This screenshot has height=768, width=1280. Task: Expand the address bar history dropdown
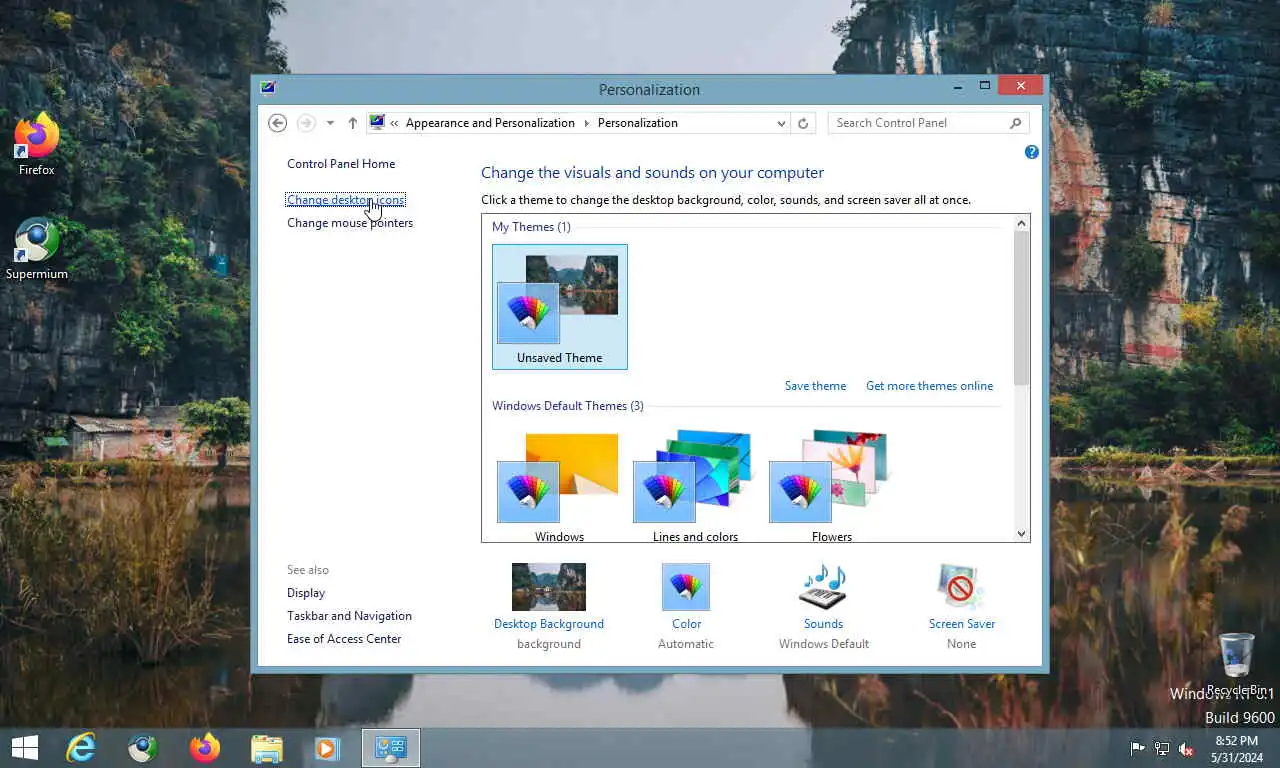[x=781, y=123]
